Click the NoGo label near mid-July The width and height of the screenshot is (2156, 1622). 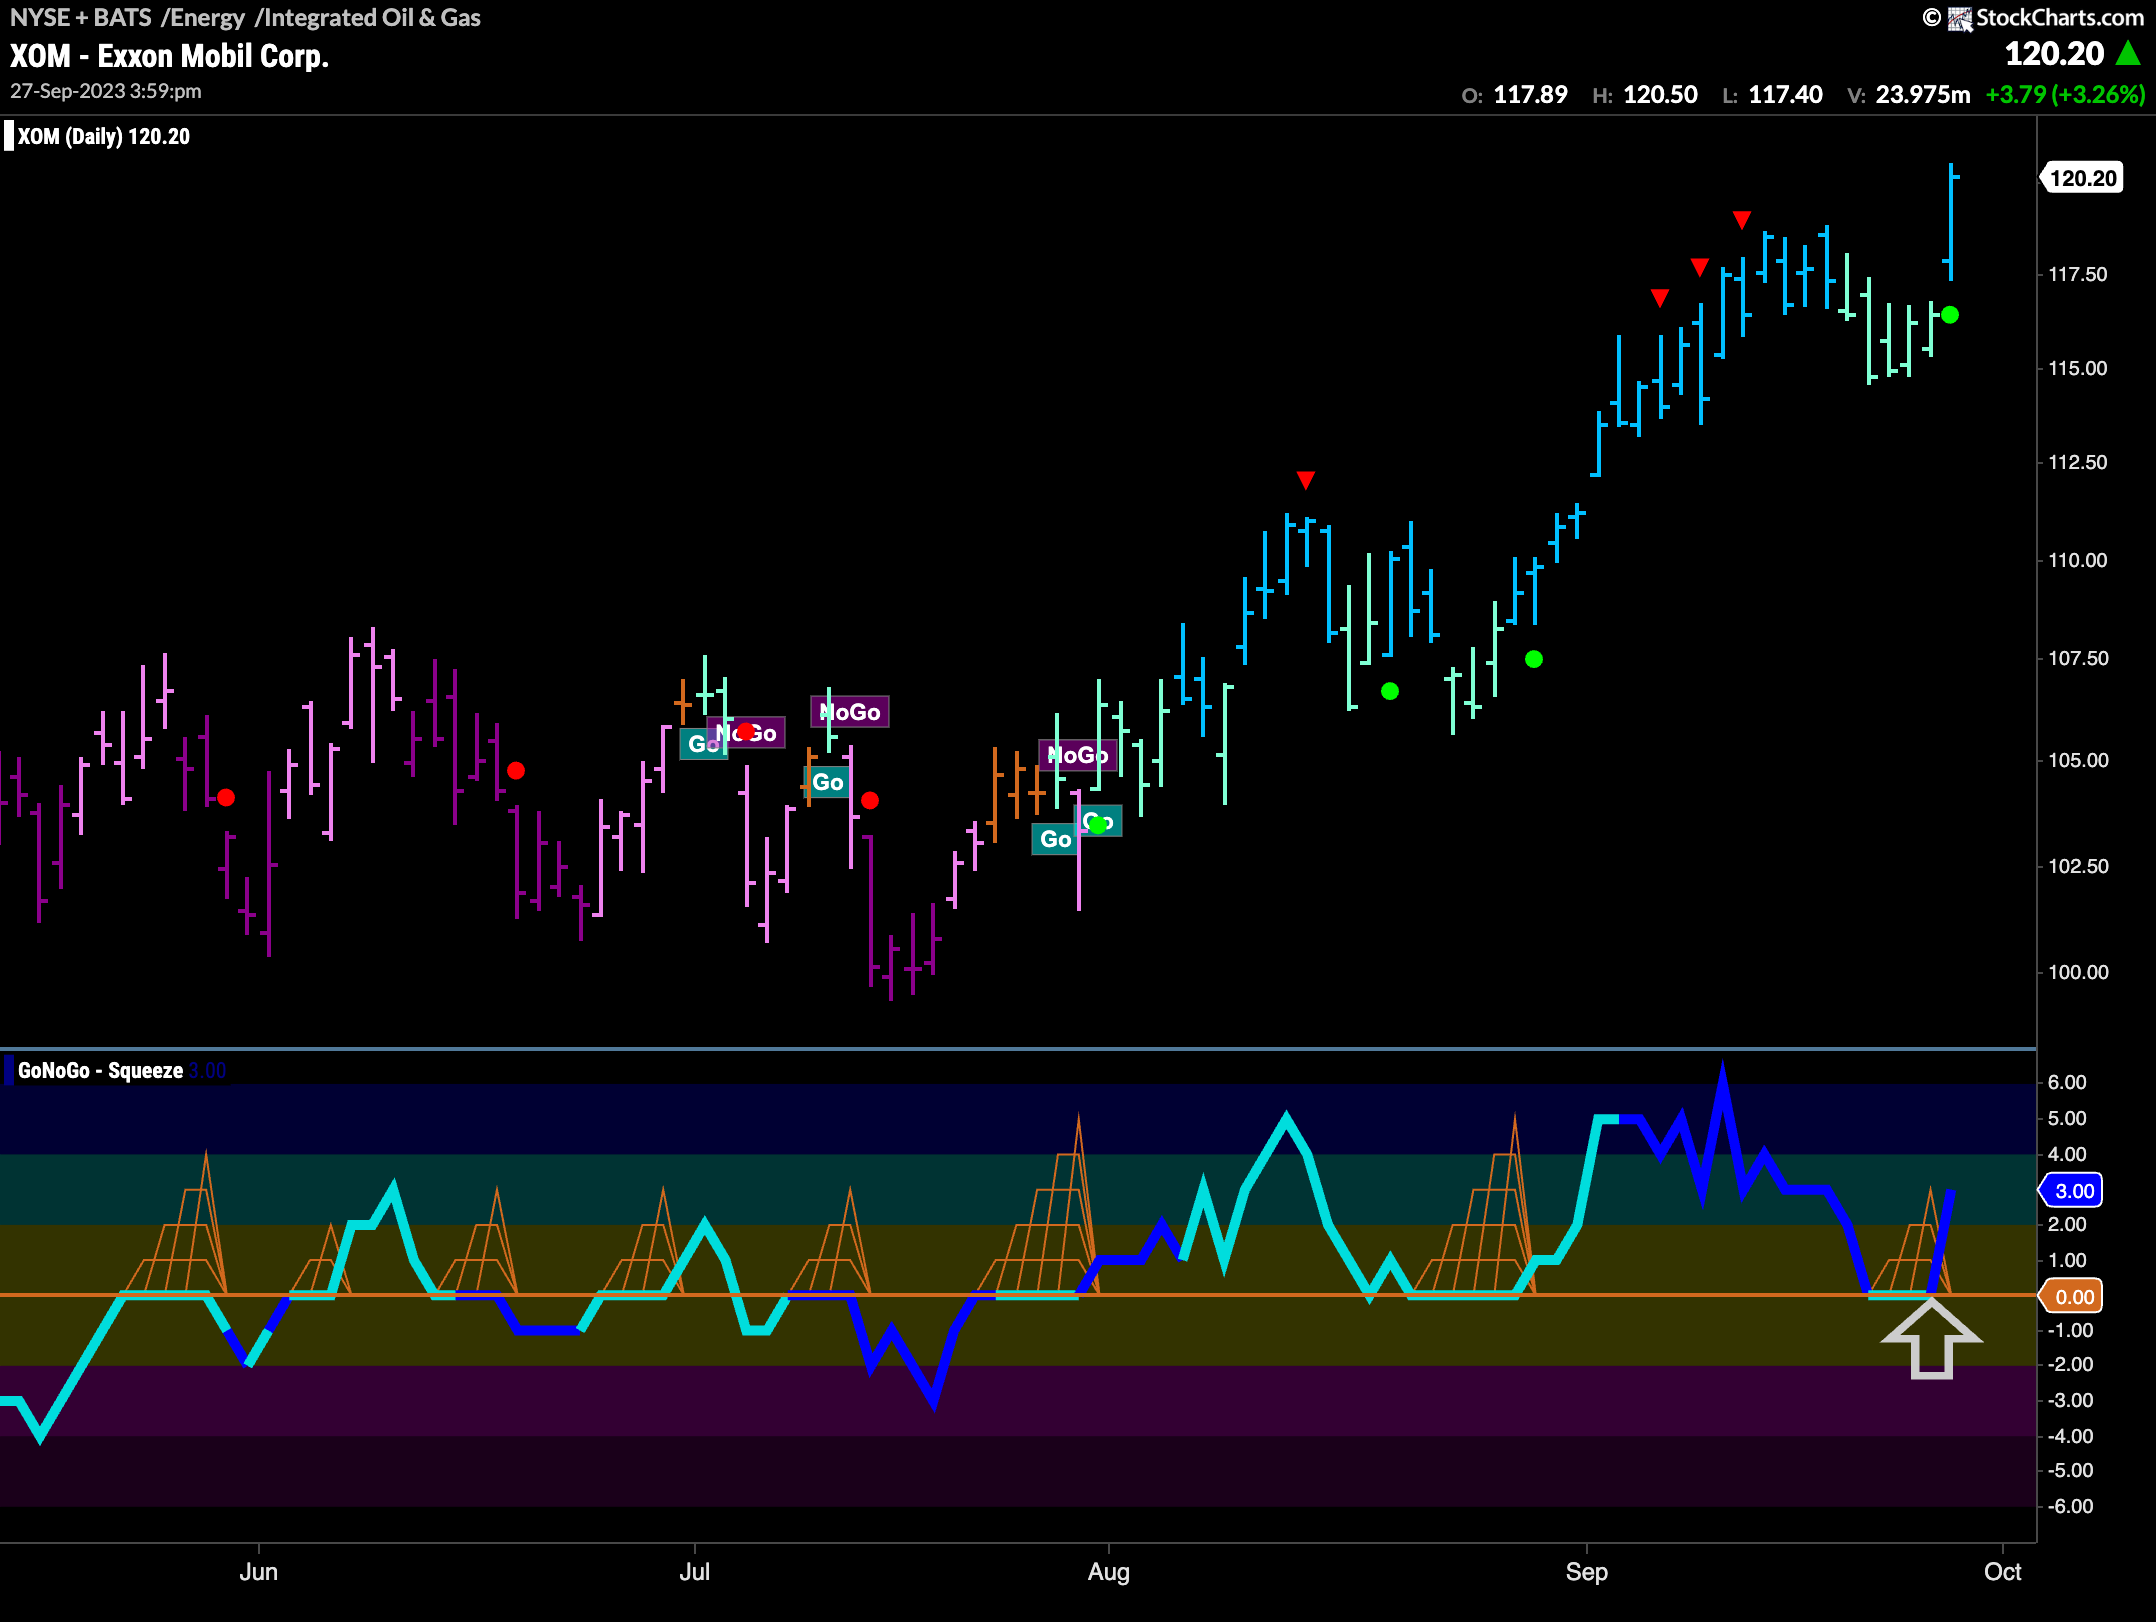click(x=850, y=712)
